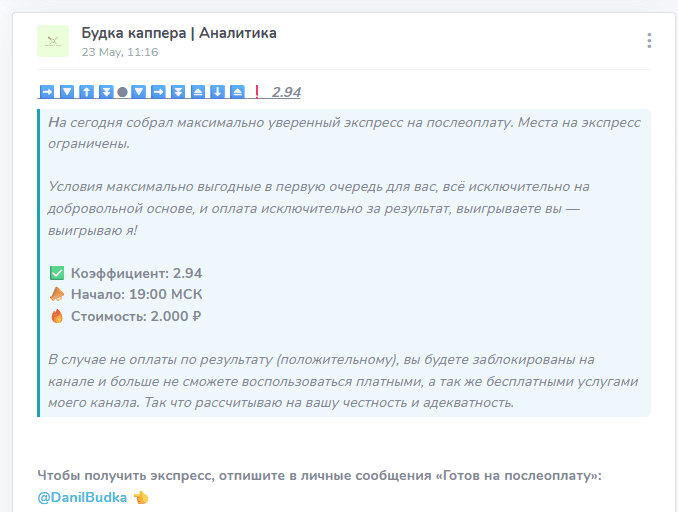Open the Будка каппера | Аналитика channel title
The width and height of the screenshot is (678, 512).
pyautogui.click(x=179, y=33)
